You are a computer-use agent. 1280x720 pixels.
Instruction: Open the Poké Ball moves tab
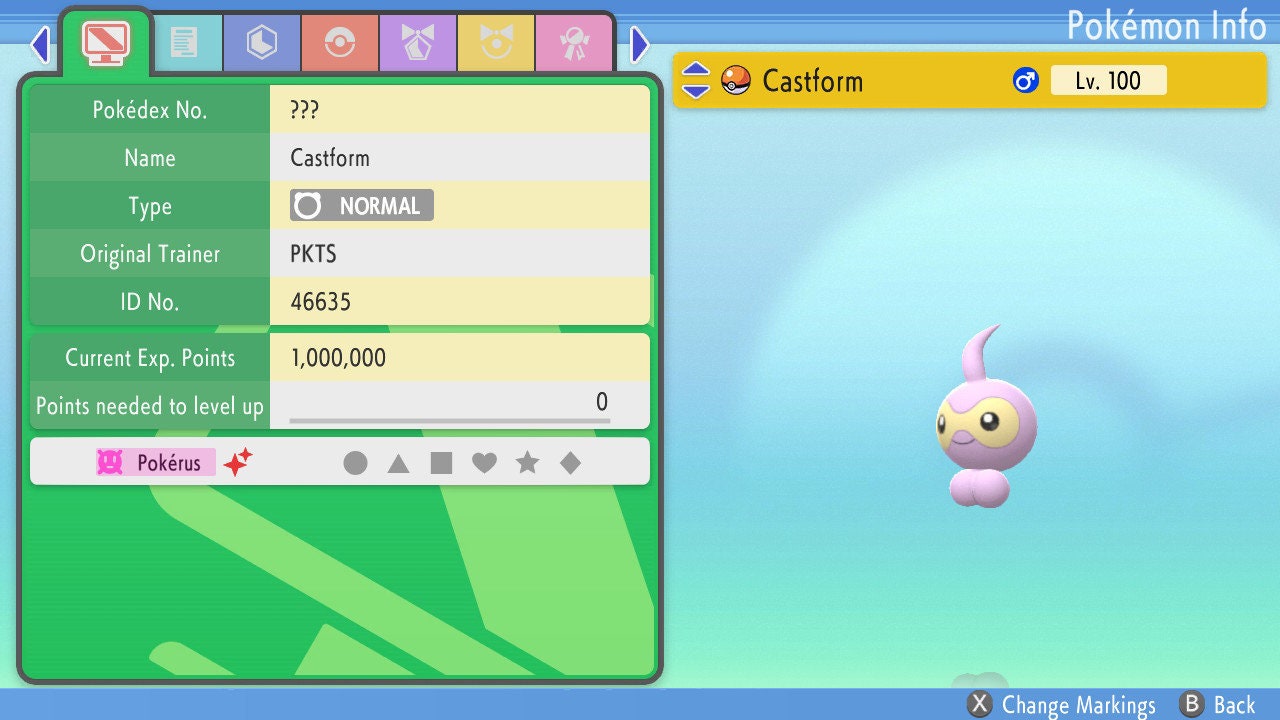(340, 42)
